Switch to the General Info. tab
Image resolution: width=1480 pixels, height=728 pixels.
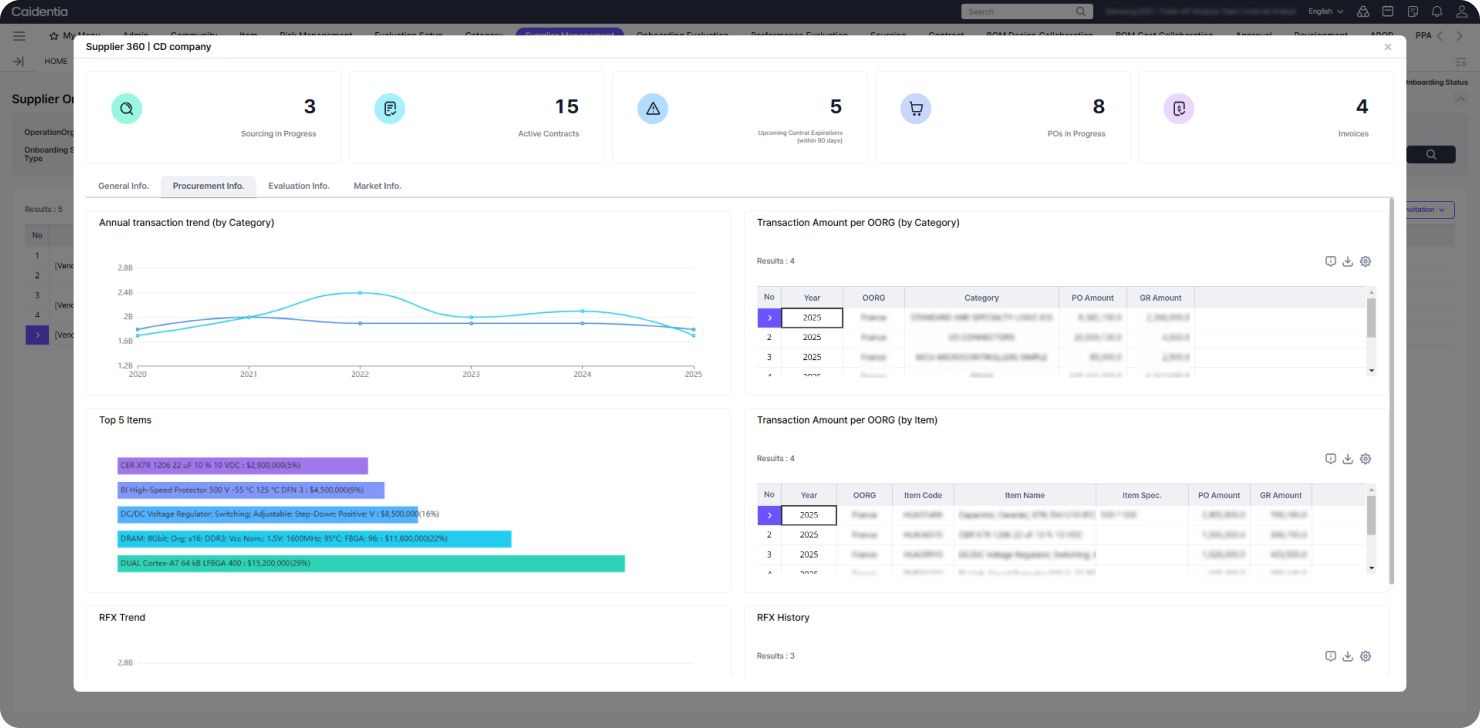coord(123,186)
